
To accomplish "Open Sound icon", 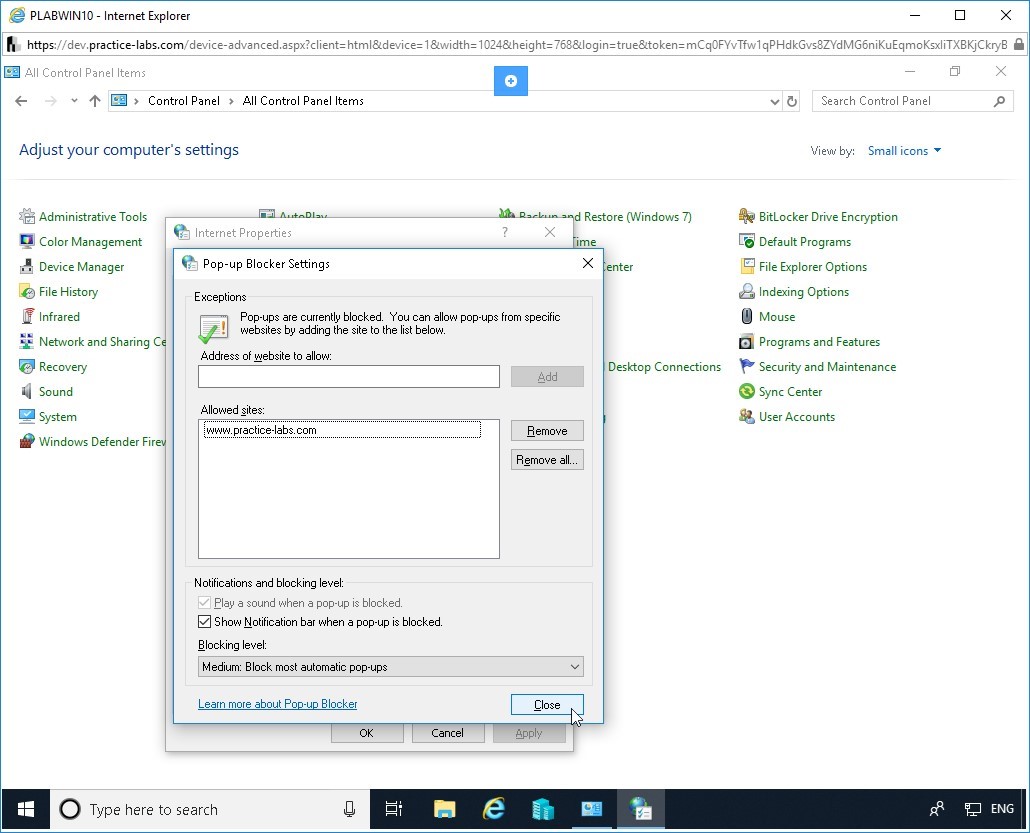I will coord(27,391).
